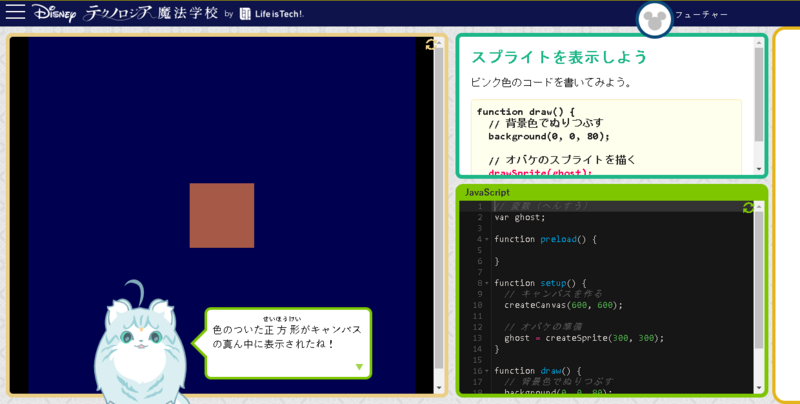The image size is (800, 404).
Task: Click the JavaScript tab label
Action: coord(487,192)
